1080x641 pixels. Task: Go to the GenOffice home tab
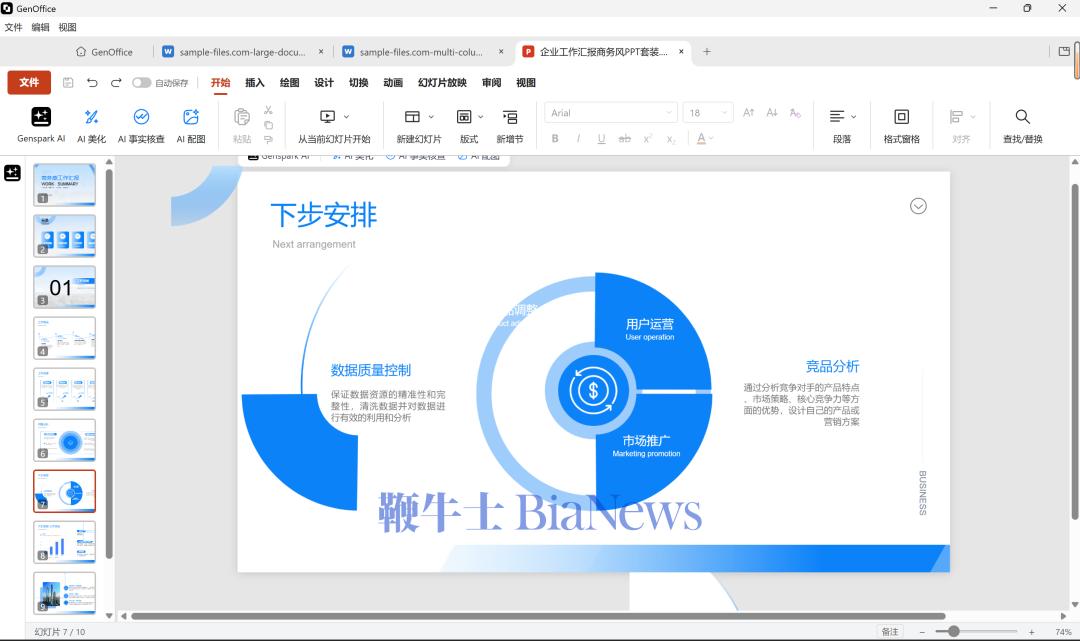pyautogui.click(x=105, y=52)
